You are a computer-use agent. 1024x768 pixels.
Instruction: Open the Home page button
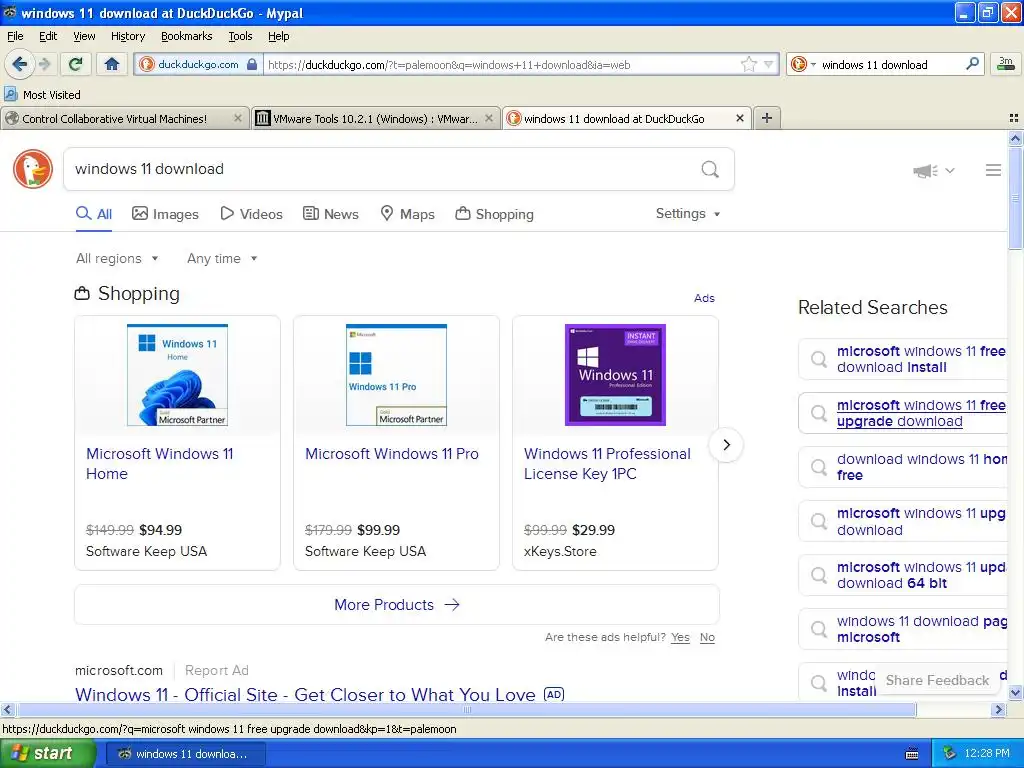[x=112, y=64]
